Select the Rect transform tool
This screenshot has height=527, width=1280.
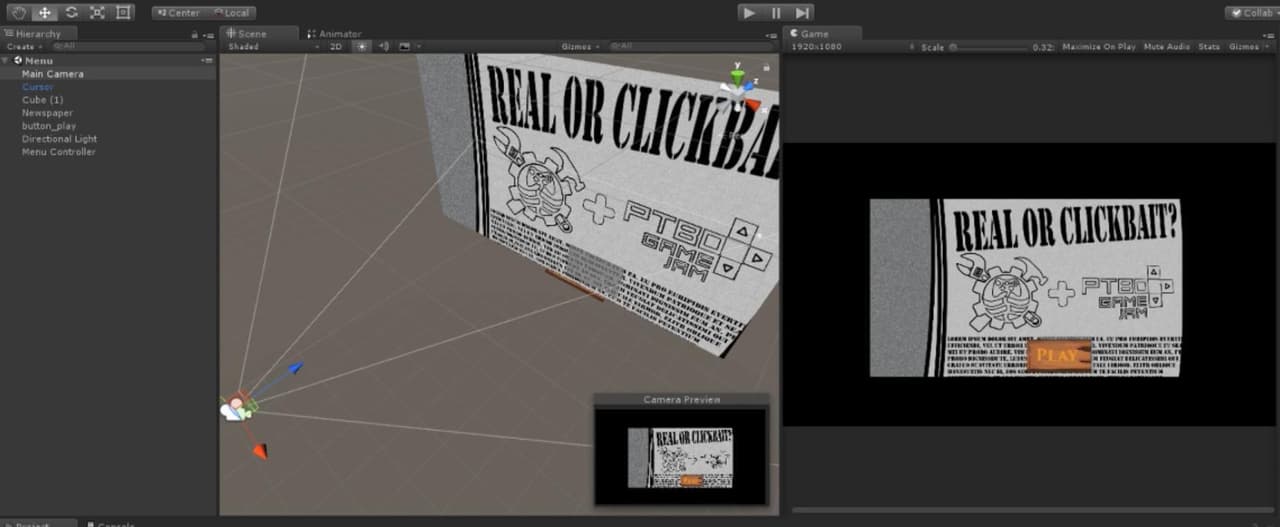coord(123,13)
